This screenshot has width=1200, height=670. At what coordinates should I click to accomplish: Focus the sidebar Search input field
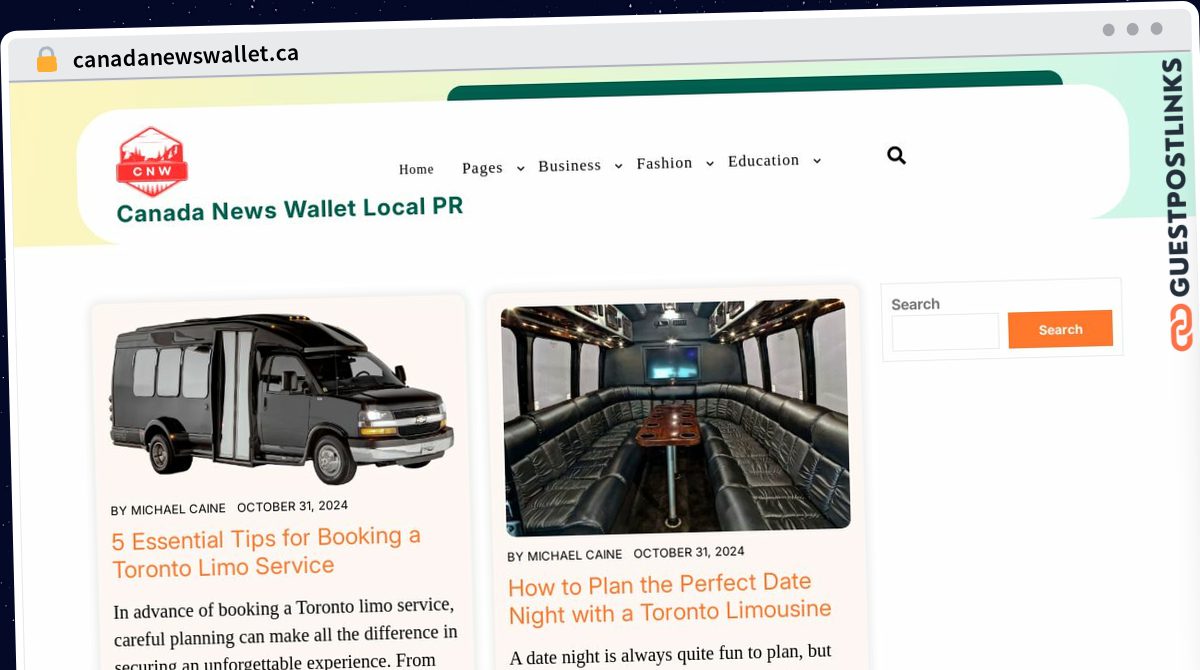[x=945, y=331]
